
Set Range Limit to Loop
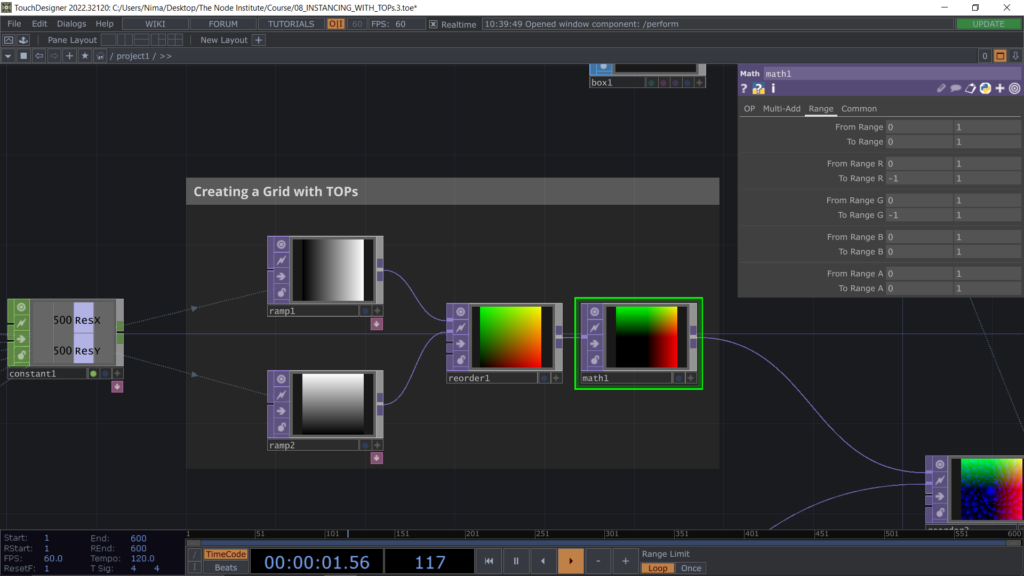[x=658, y=568]
